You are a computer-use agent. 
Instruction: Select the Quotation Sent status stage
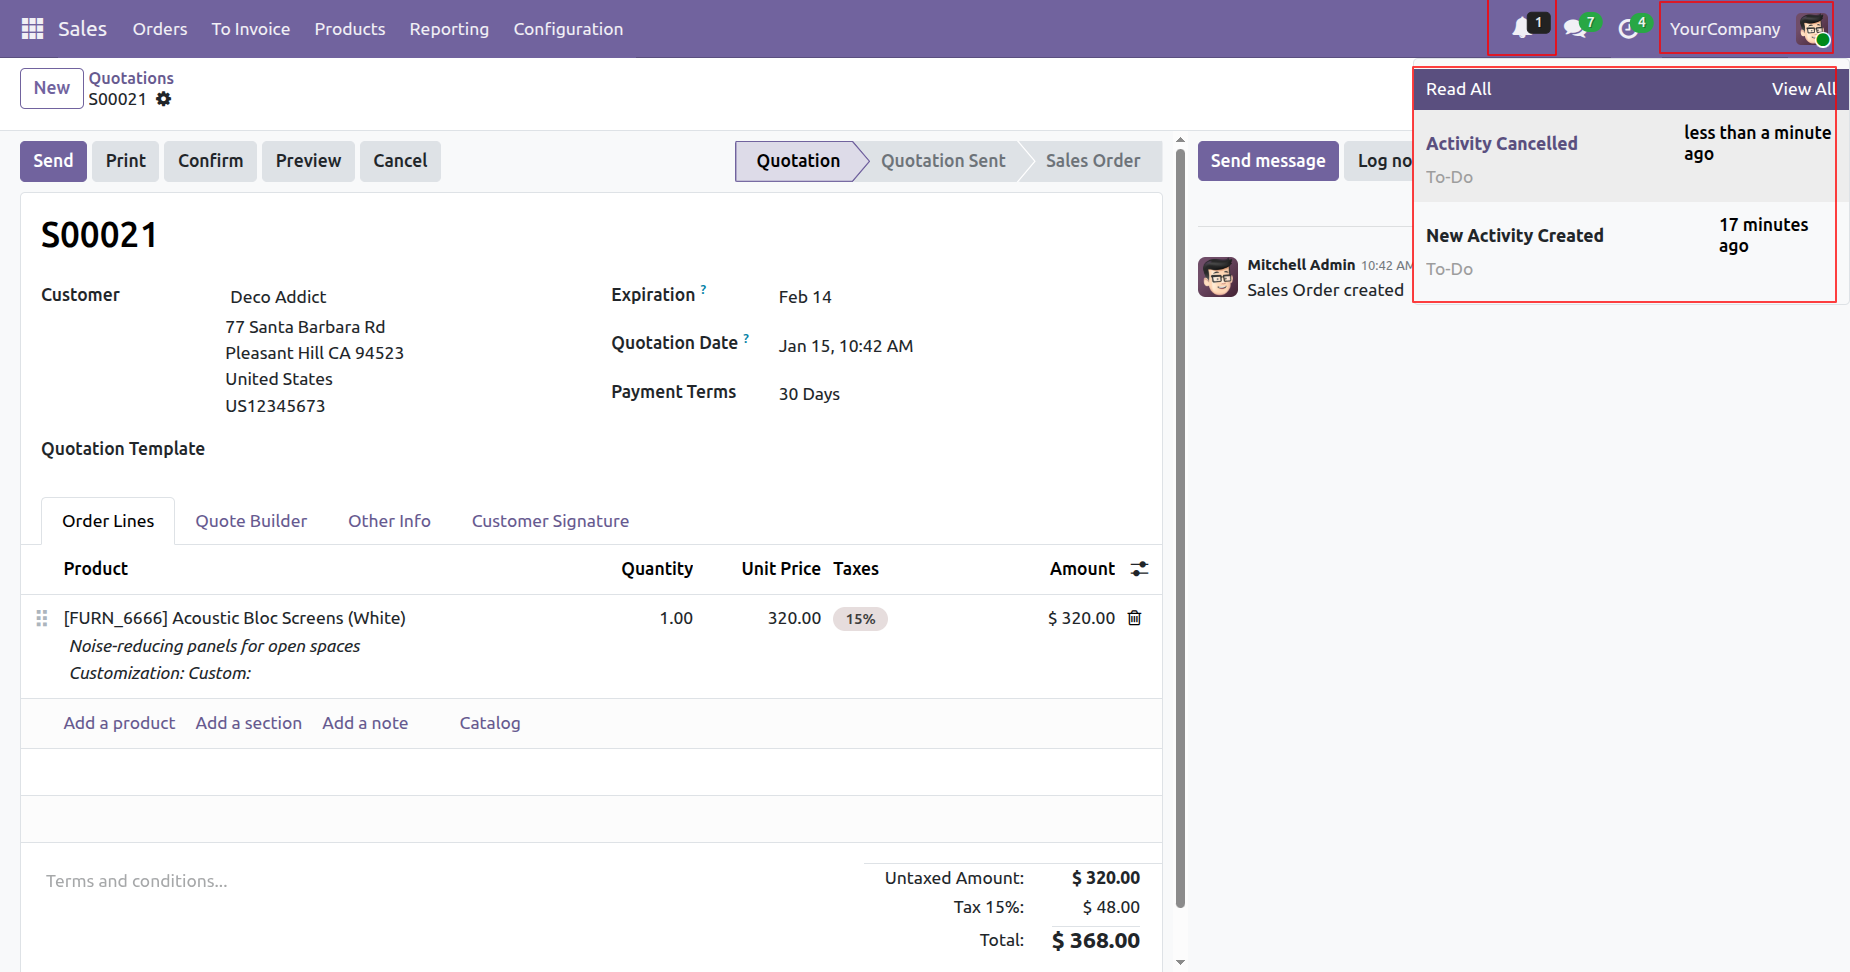coord(942,161)
